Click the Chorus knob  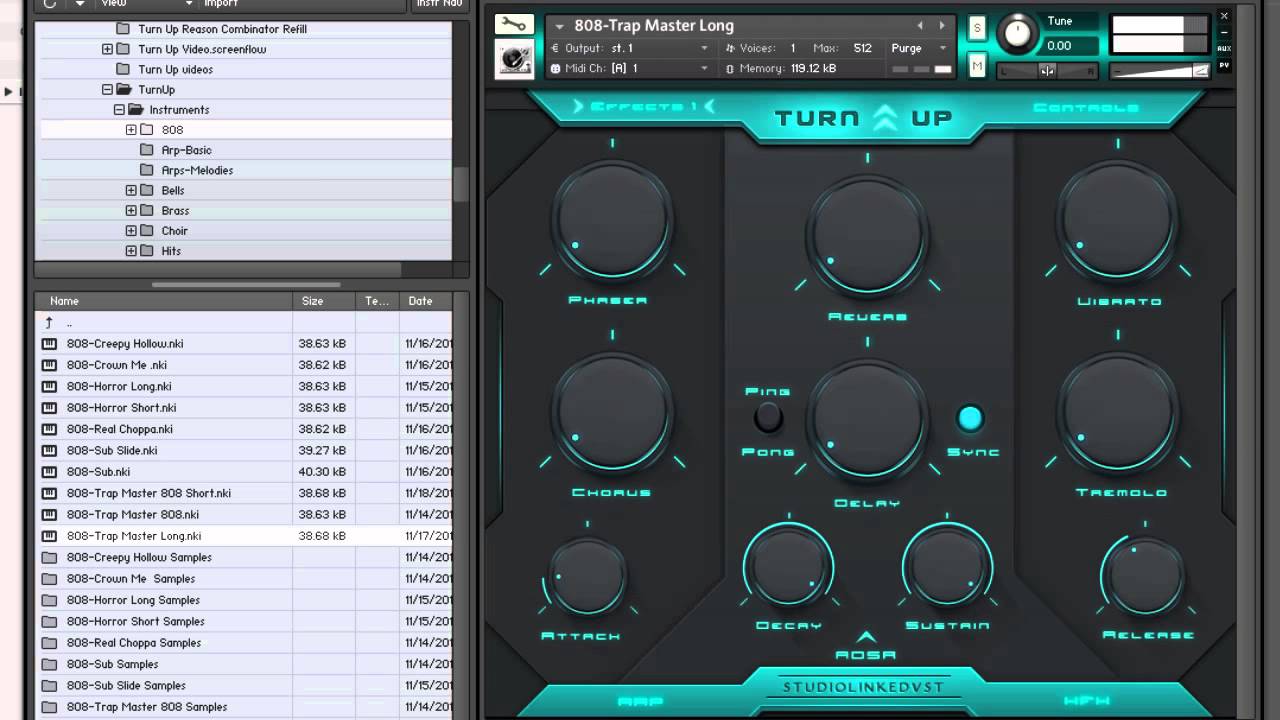(612, 412)
